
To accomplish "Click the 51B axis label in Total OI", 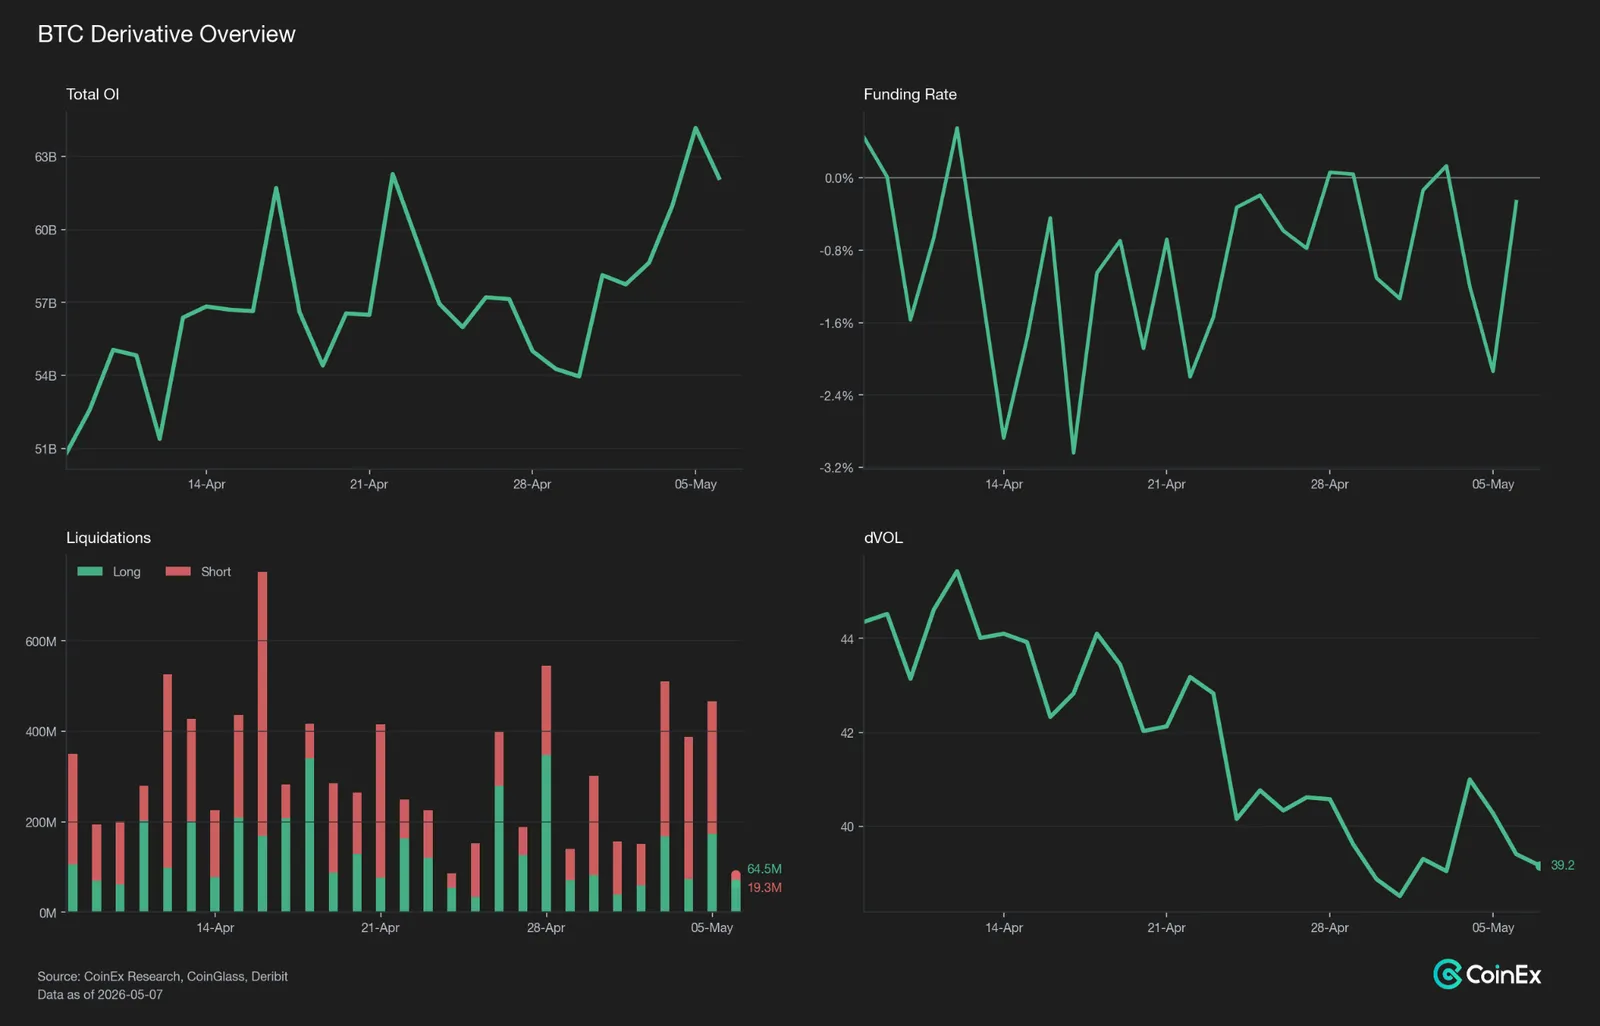I will [x=46, y=449].
